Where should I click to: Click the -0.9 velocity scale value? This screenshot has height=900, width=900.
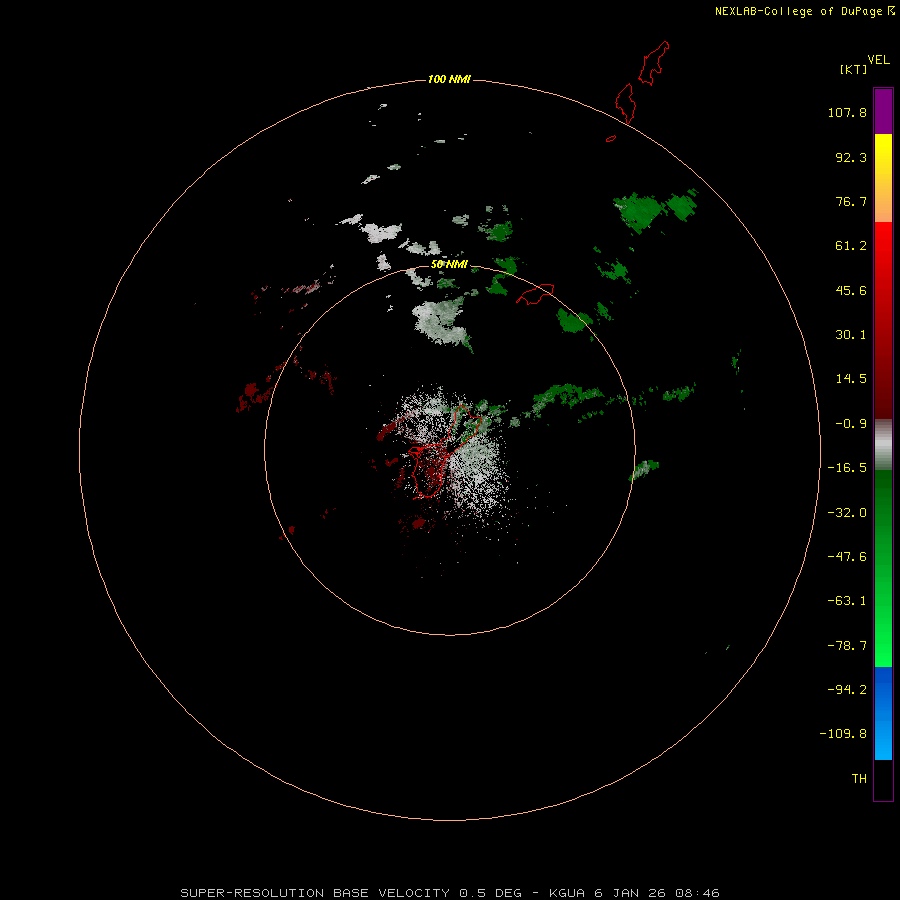click(x=851, y=424)
